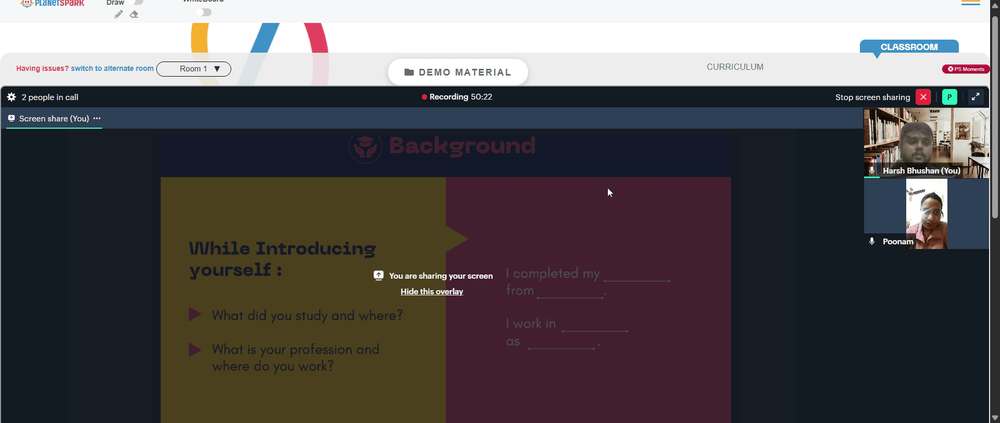Open the Demo Material folder
The height and width of the screenshot is (423, 1000).
(x=458, y=72)
